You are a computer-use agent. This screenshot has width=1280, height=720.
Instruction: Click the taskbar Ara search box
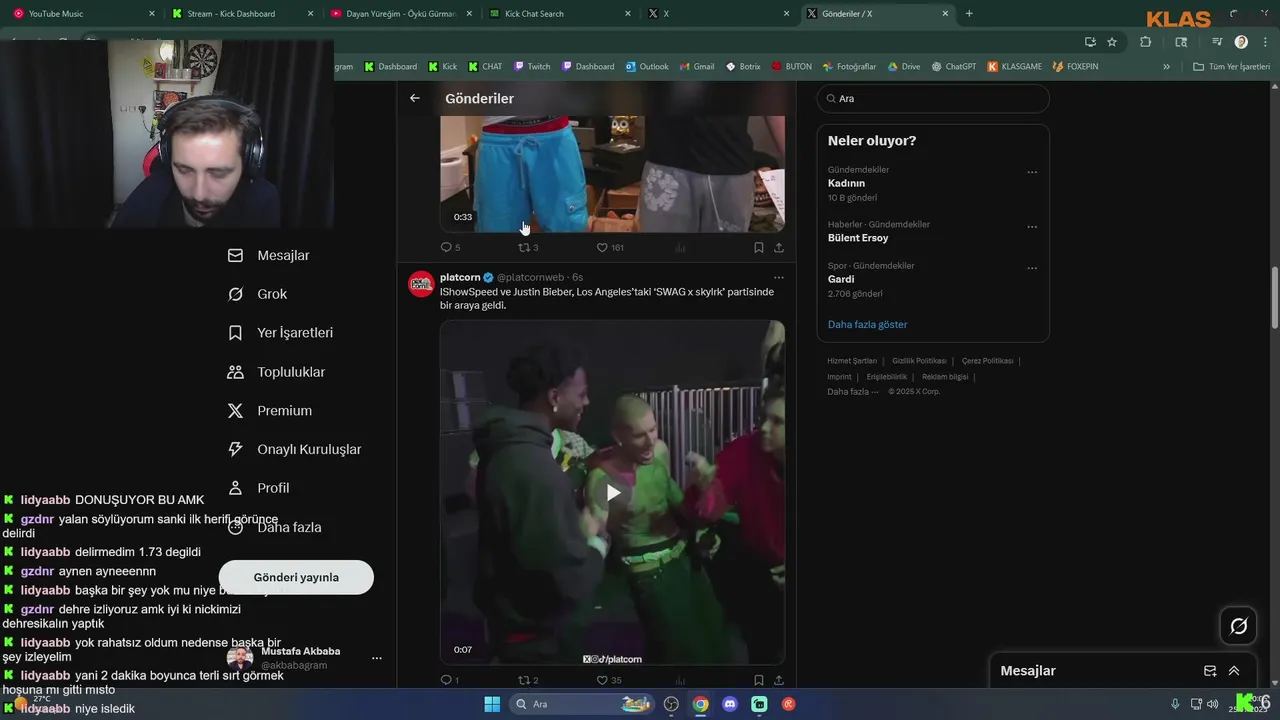pyautogui.click(x=583, y=704)
